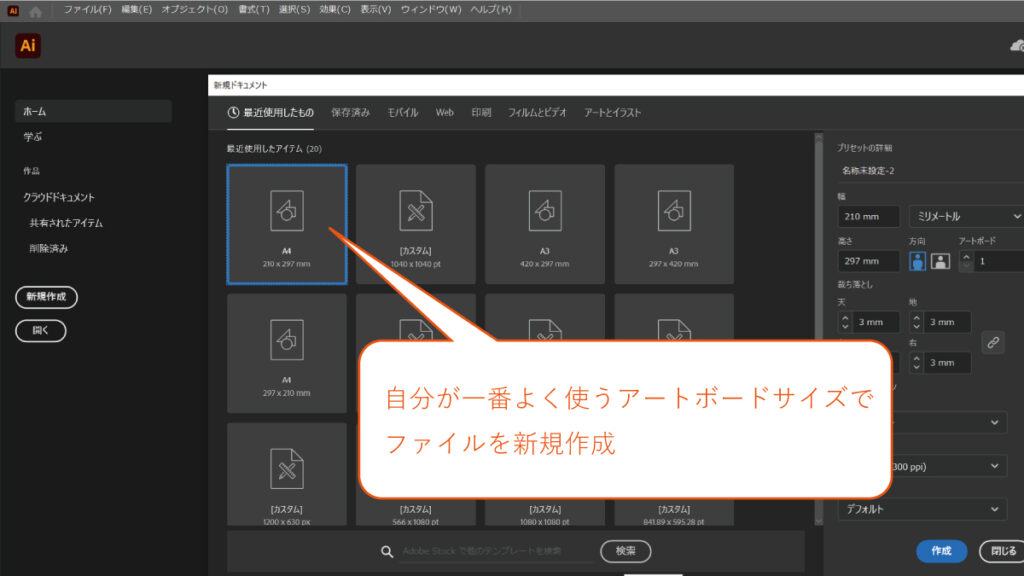The image size is (1024, 576).
Task: Click the 検索 button
Action: [x=626, y=551]
